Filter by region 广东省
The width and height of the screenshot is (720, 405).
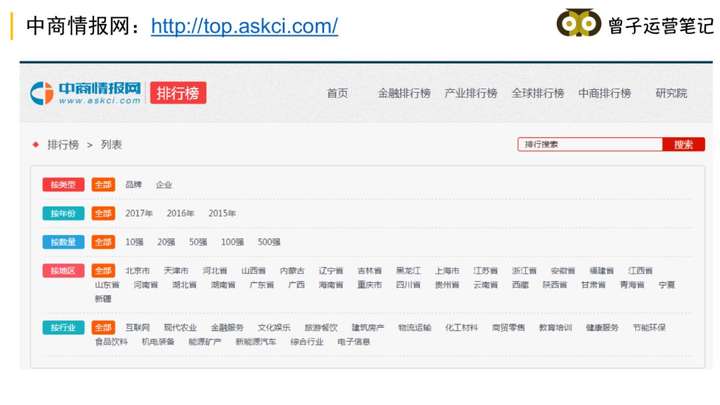click(262, 285)
